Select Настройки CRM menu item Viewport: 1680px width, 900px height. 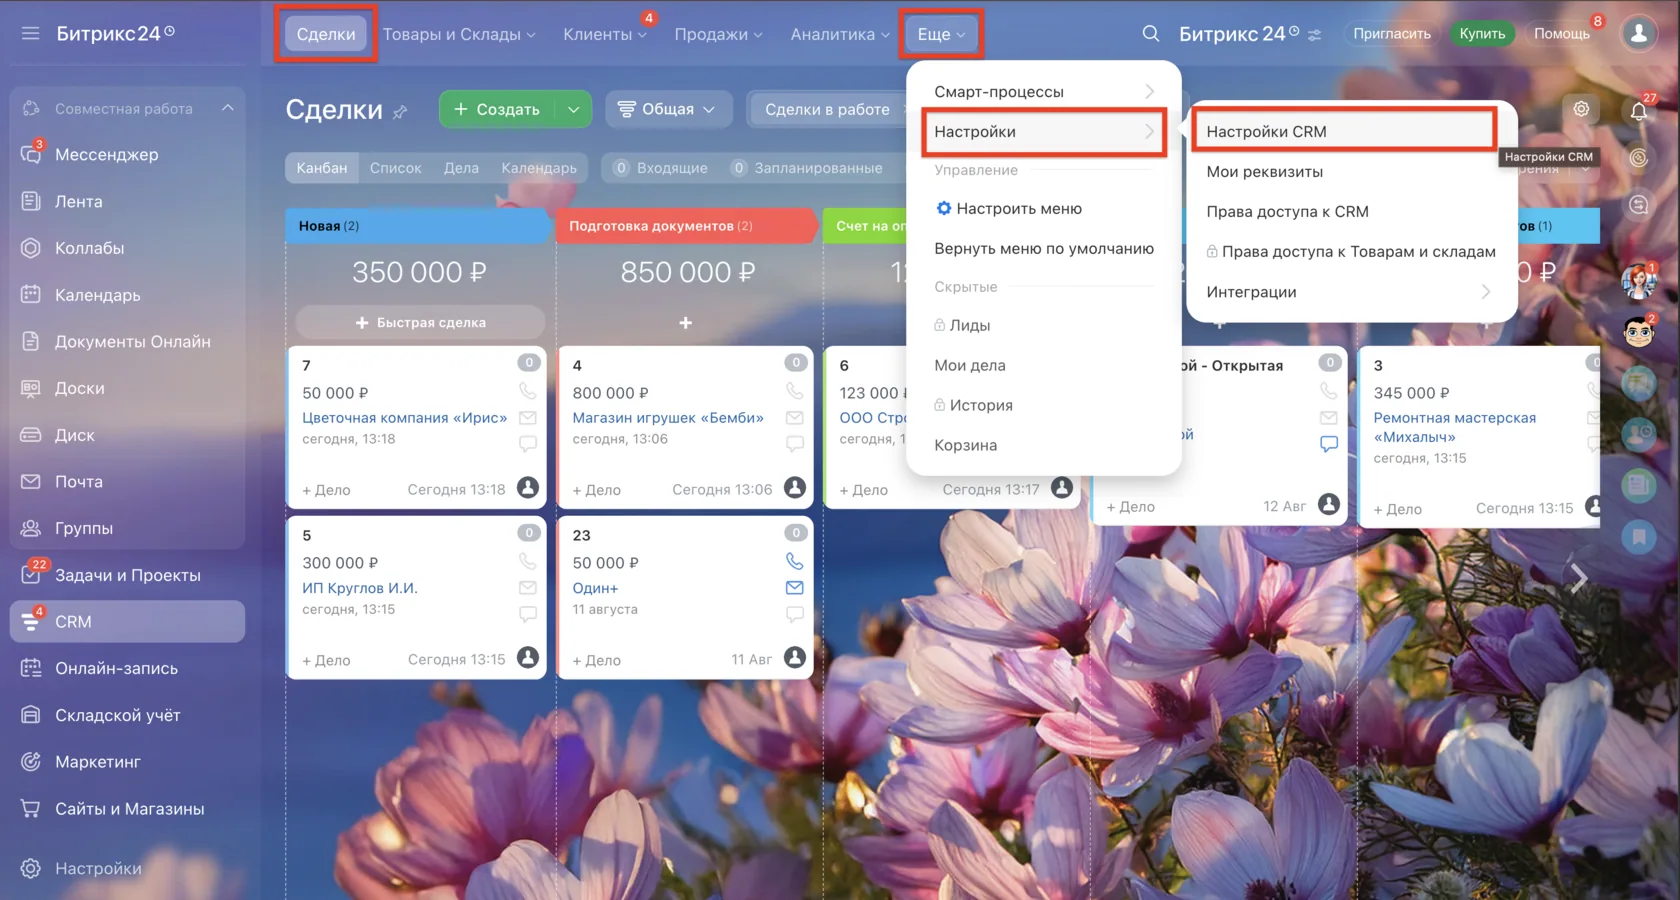[1343, 131]
